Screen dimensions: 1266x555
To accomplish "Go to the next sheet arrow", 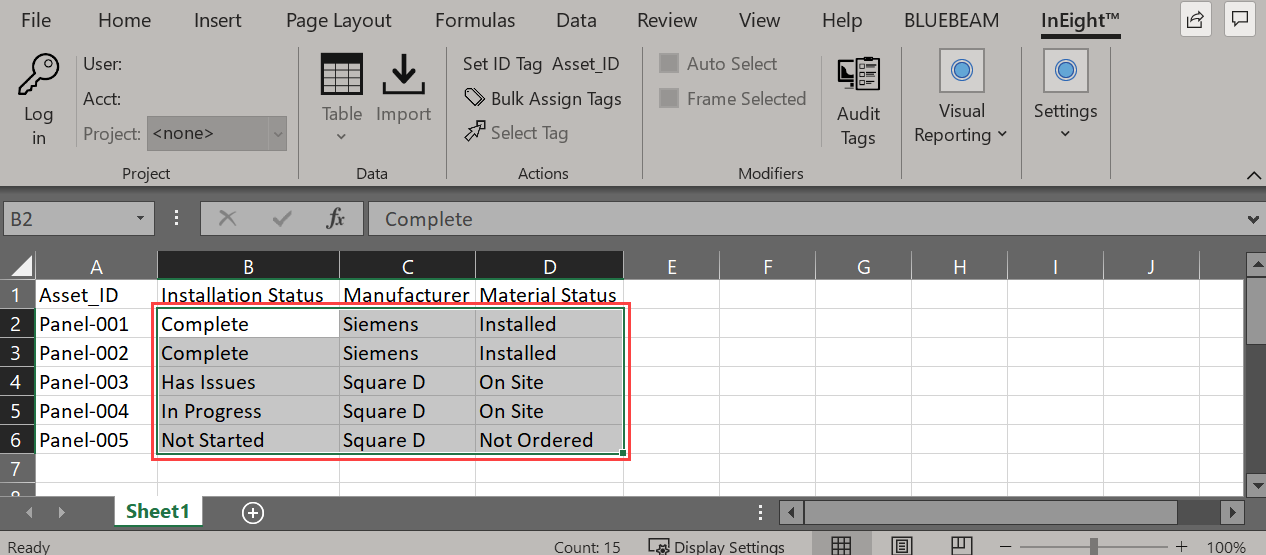I will click(62, 512).
